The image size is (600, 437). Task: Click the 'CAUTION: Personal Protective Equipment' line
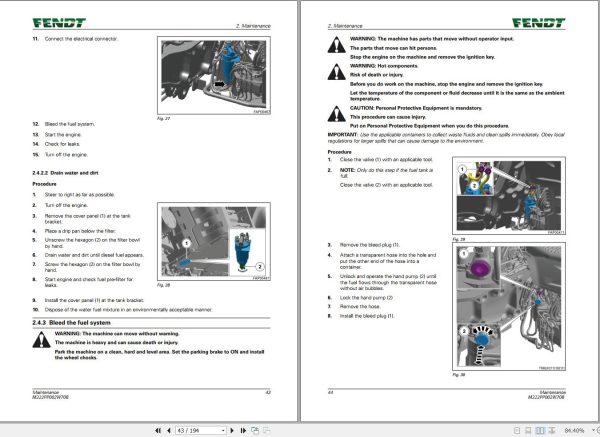coord(416,108)
